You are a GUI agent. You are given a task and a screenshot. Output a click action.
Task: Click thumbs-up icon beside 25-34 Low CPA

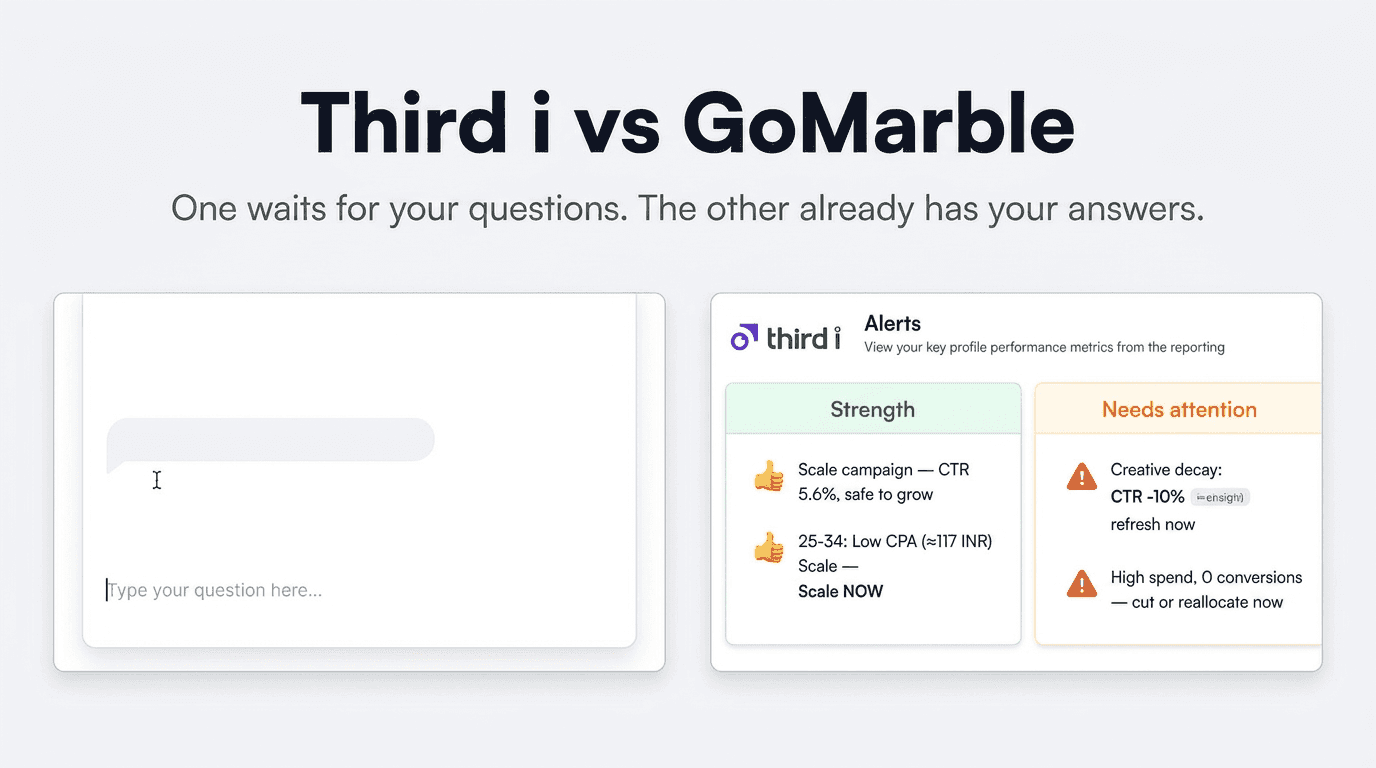(x=769, y=548)
